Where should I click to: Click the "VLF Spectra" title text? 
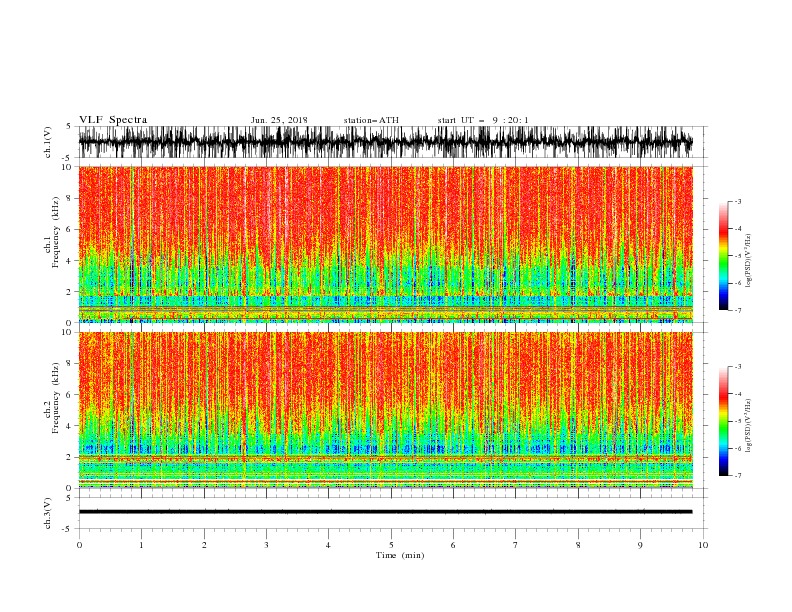[x=113, y=120]
